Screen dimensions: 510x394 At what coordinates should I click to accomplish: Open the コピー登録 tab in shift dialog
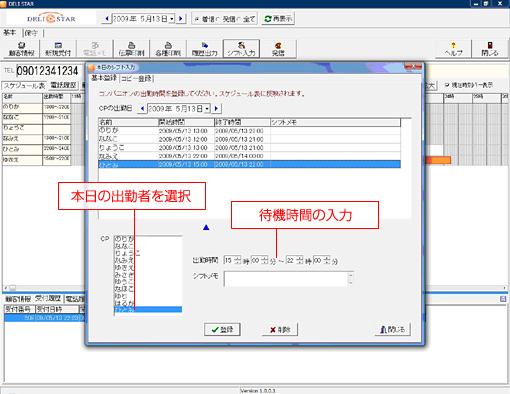[136, 78]
